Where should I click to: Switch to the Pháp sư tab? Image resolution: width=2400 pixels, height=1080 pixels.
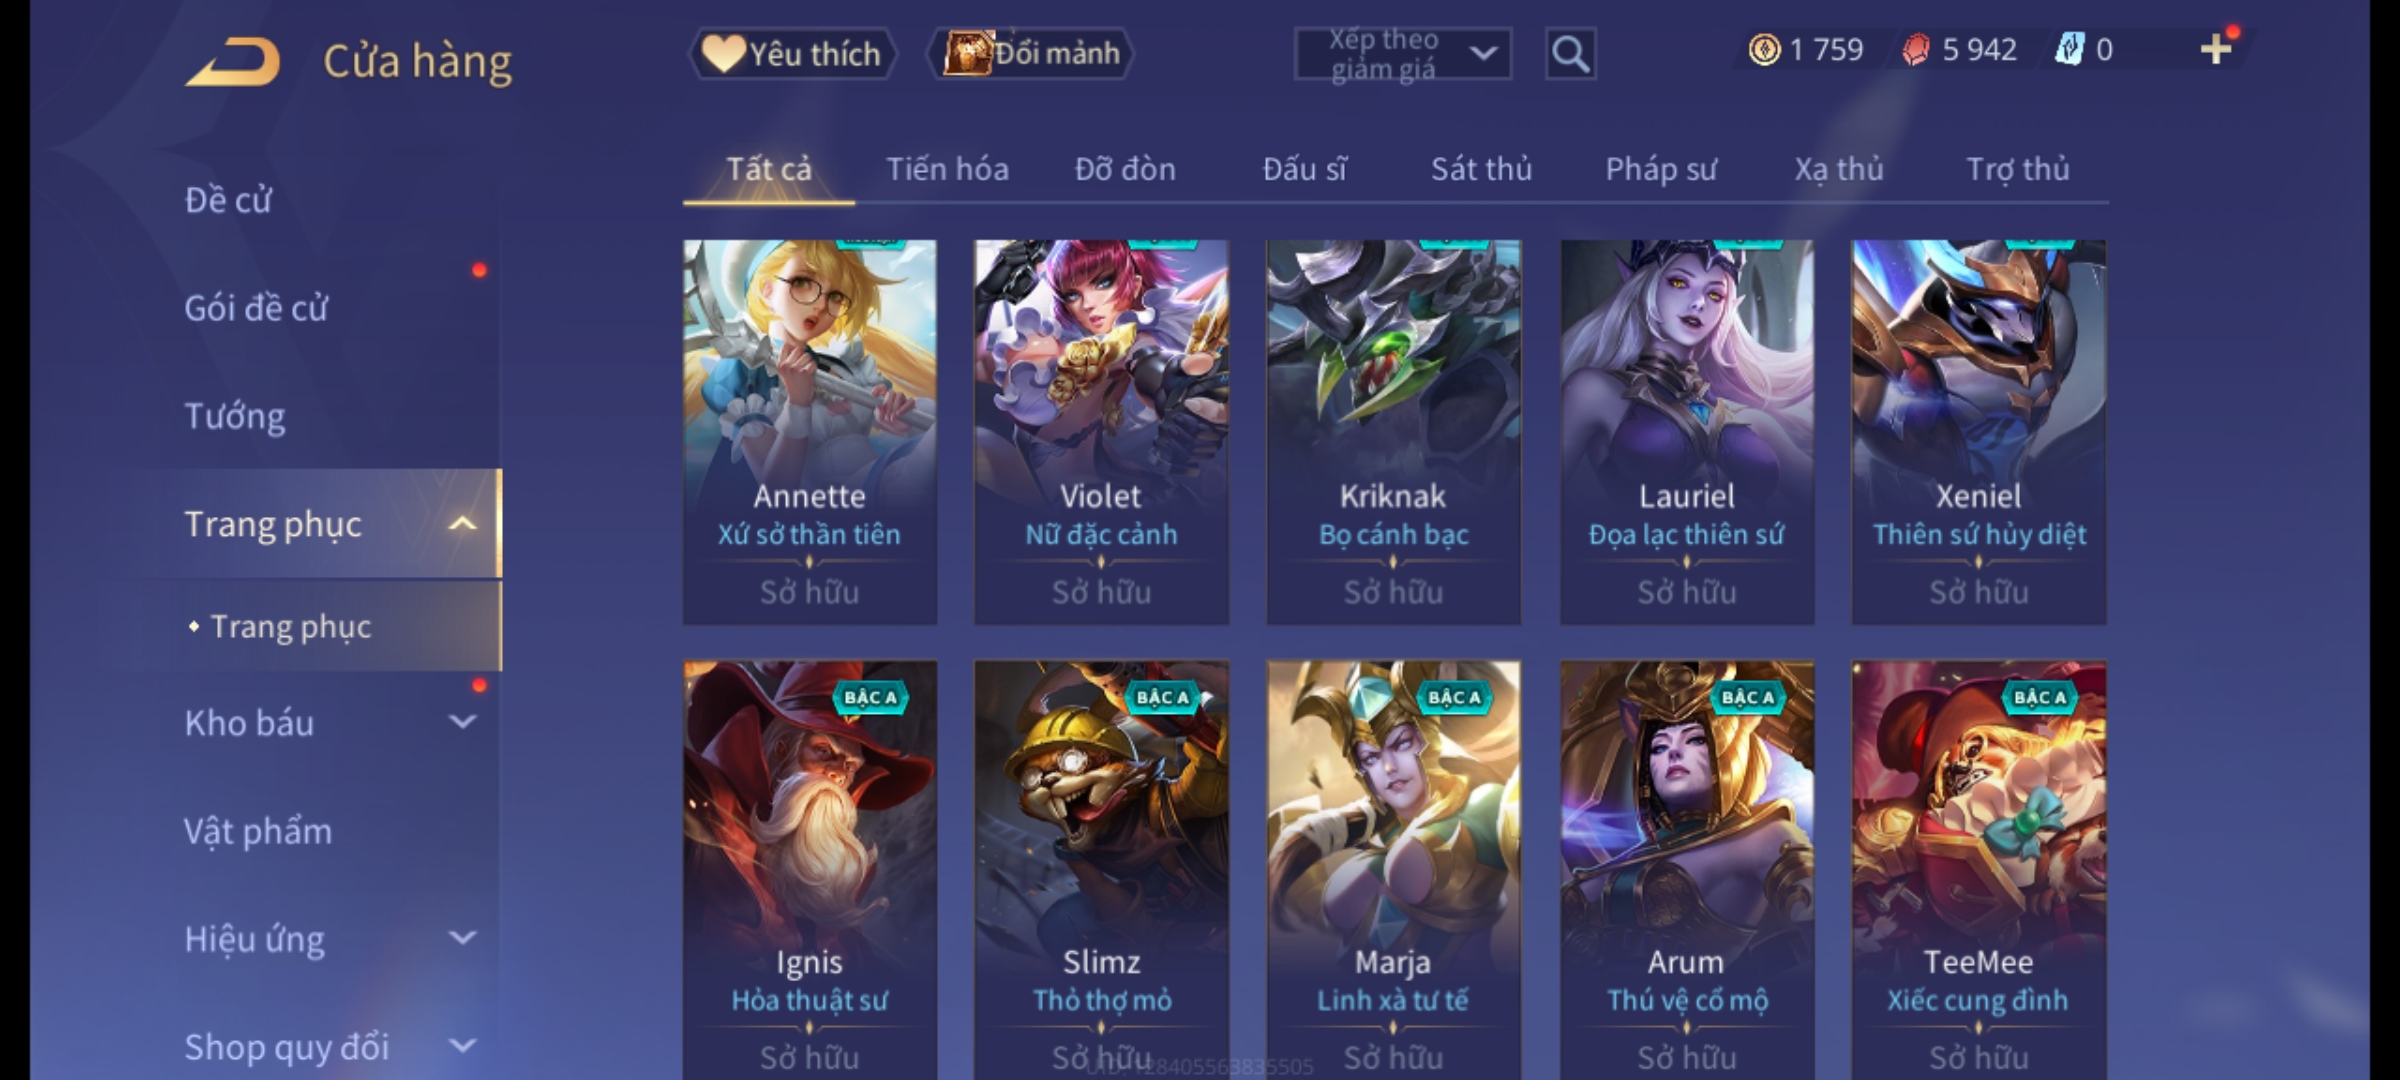pyautogui.click(x=1661, y=169)
